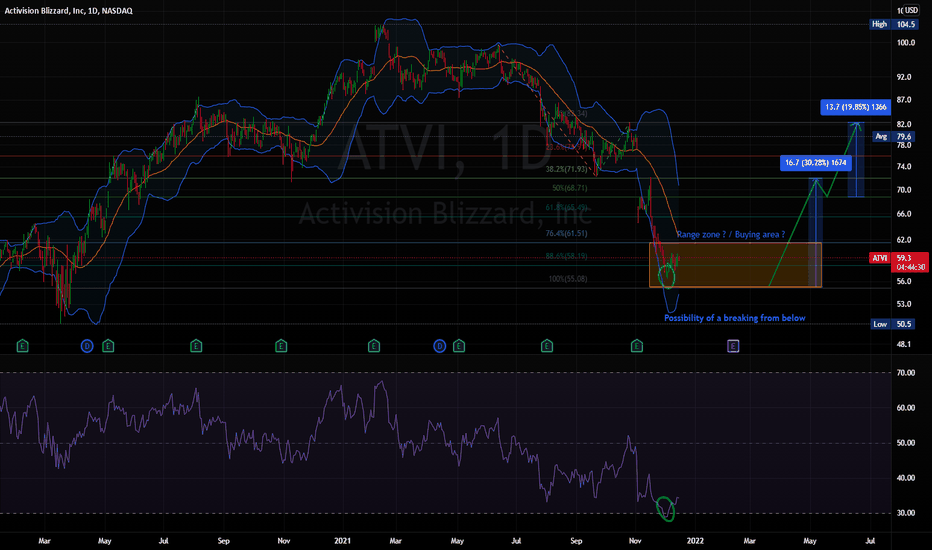This screenshot has height=550, width=932.
Task: Open the earnings marker in August 2020
Action: [196, 345]
